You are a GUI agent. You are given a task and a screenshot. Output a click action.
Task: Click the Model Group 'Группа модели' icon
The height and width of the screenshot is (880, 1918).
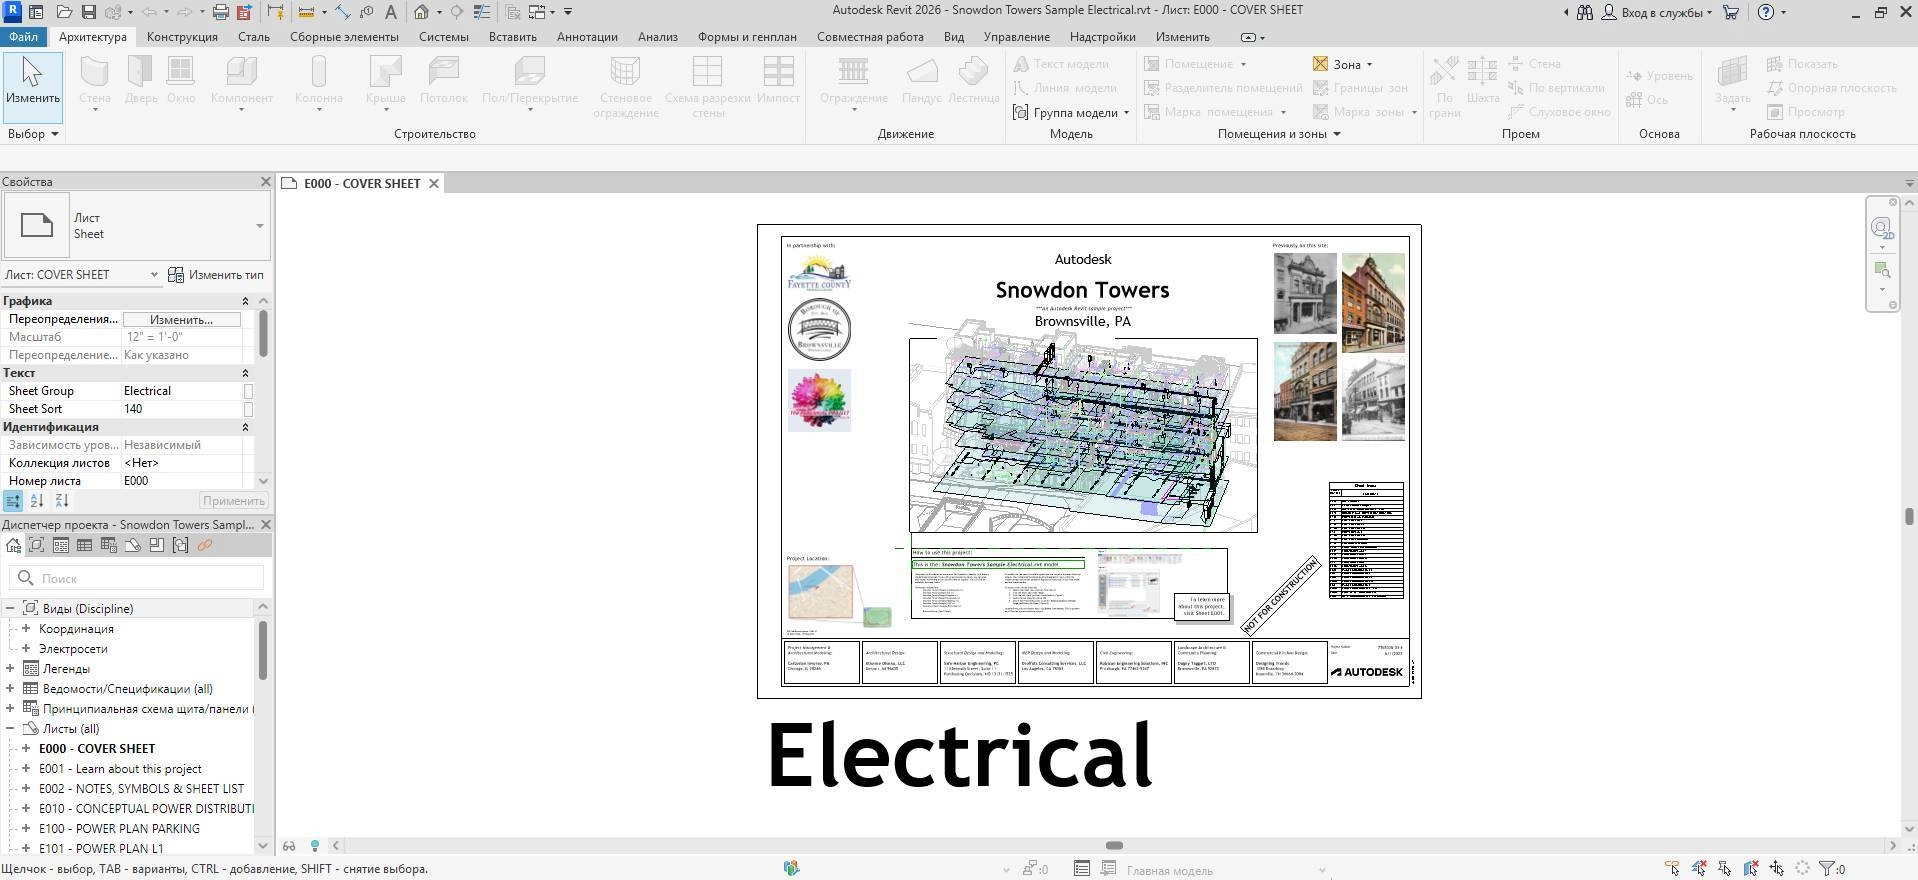(1020, 112)
